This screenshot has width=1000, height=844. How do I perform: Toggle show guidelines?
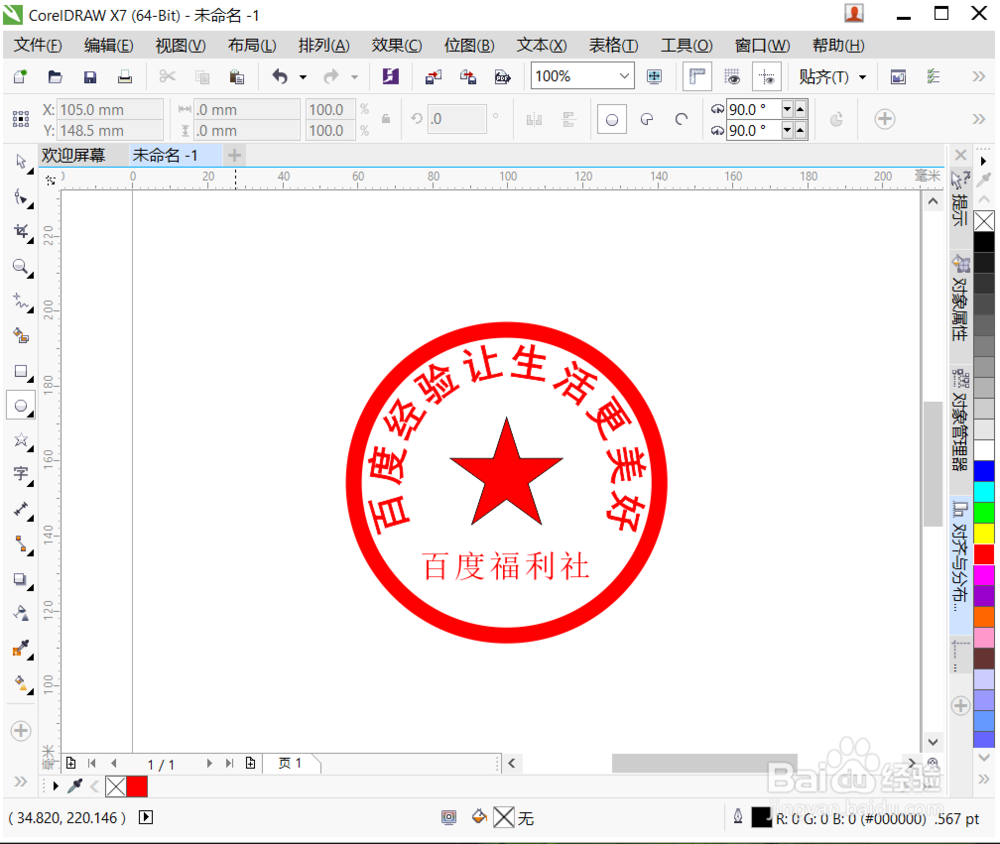[x=767, y=77]
